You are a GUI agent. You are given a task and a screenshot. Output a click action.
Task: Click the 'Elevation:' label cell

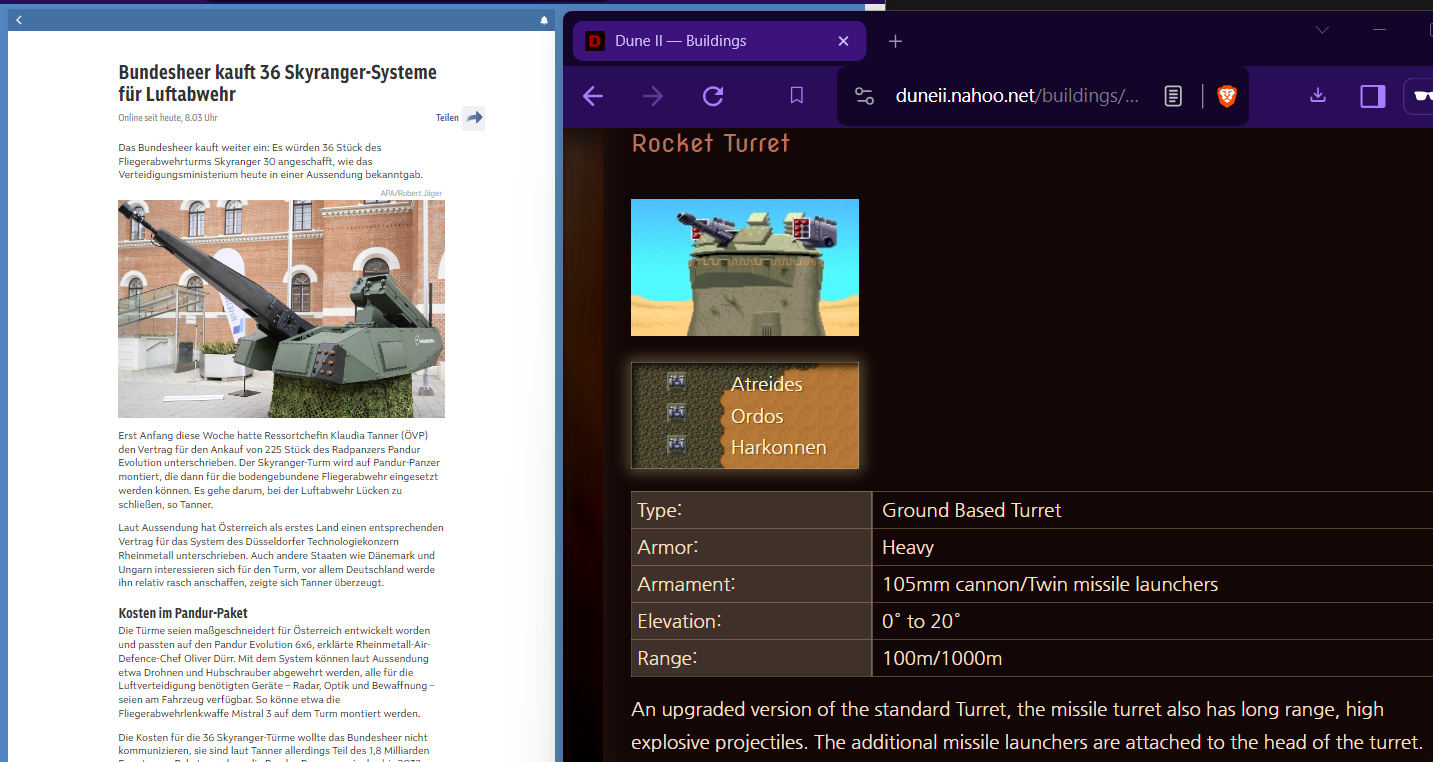click(x=752, y=621)
